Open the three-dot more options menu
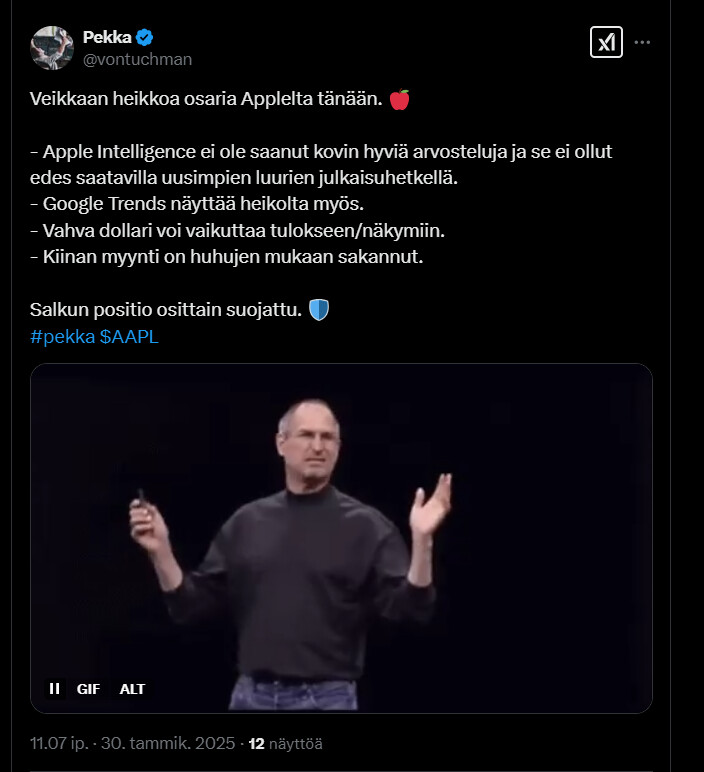704x772 pixels. (x=642, y=42)
